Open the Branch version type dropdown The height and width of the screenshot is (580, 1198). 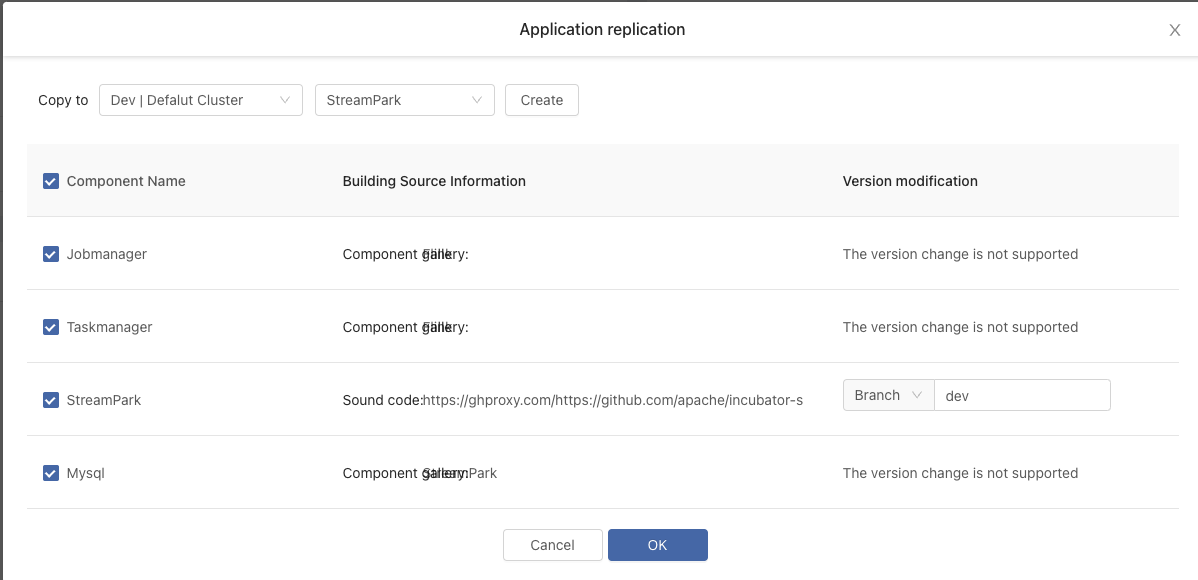(889, 395)
